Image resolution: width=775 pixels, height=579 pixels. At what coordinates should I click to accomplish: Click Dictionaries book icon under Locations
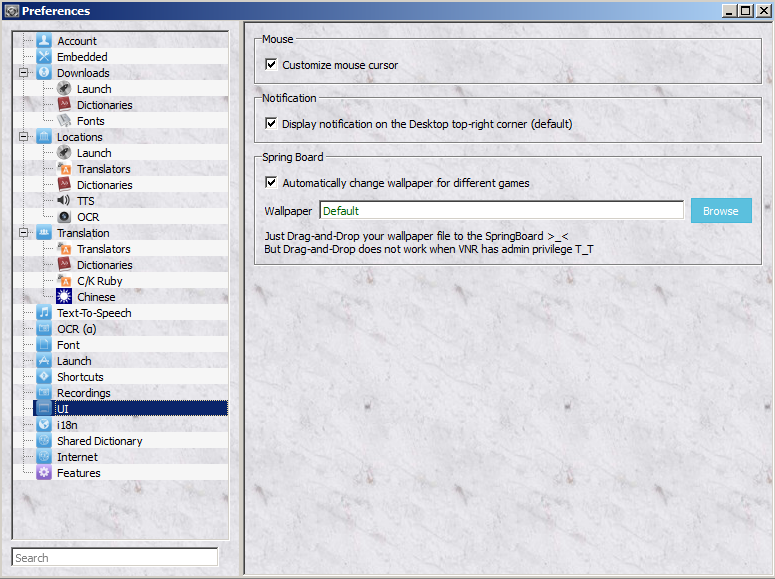(64, 184)
